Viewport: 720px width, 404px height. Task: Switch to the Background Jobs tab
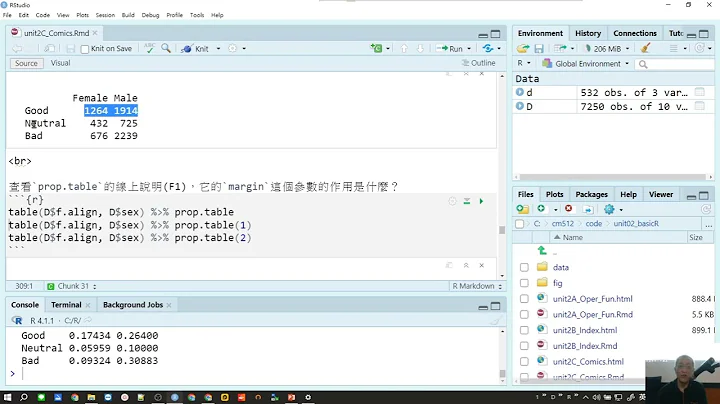[133, 305]
